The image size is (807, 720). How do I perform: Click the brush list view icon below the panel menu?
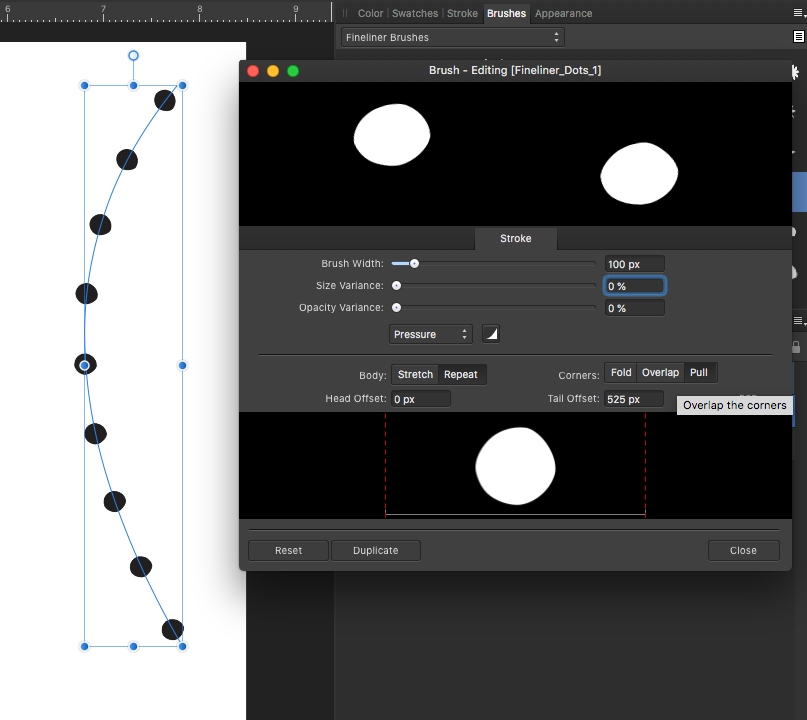point(799,36)
